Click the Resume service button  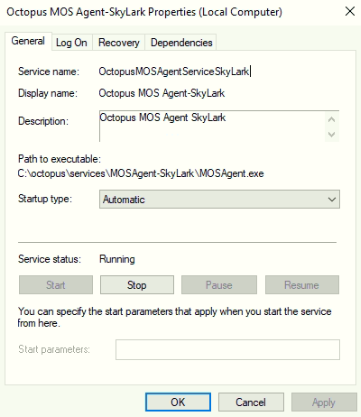[x=302, y=285]
